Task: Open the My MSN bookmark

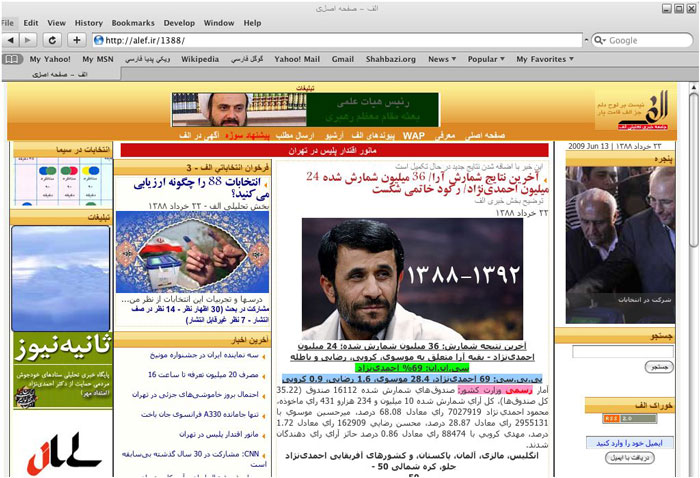Action: 98,59
